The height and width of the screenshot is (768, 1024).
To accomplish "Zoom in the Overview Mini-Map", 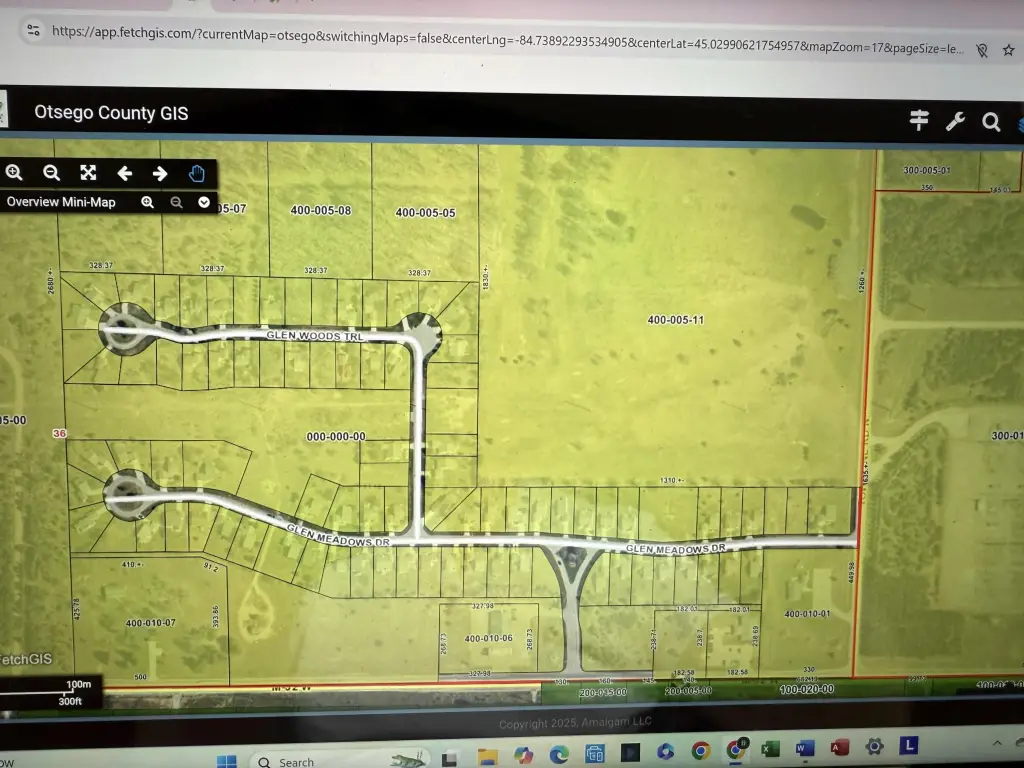I will pyautogui.click(x=147, y=202).
